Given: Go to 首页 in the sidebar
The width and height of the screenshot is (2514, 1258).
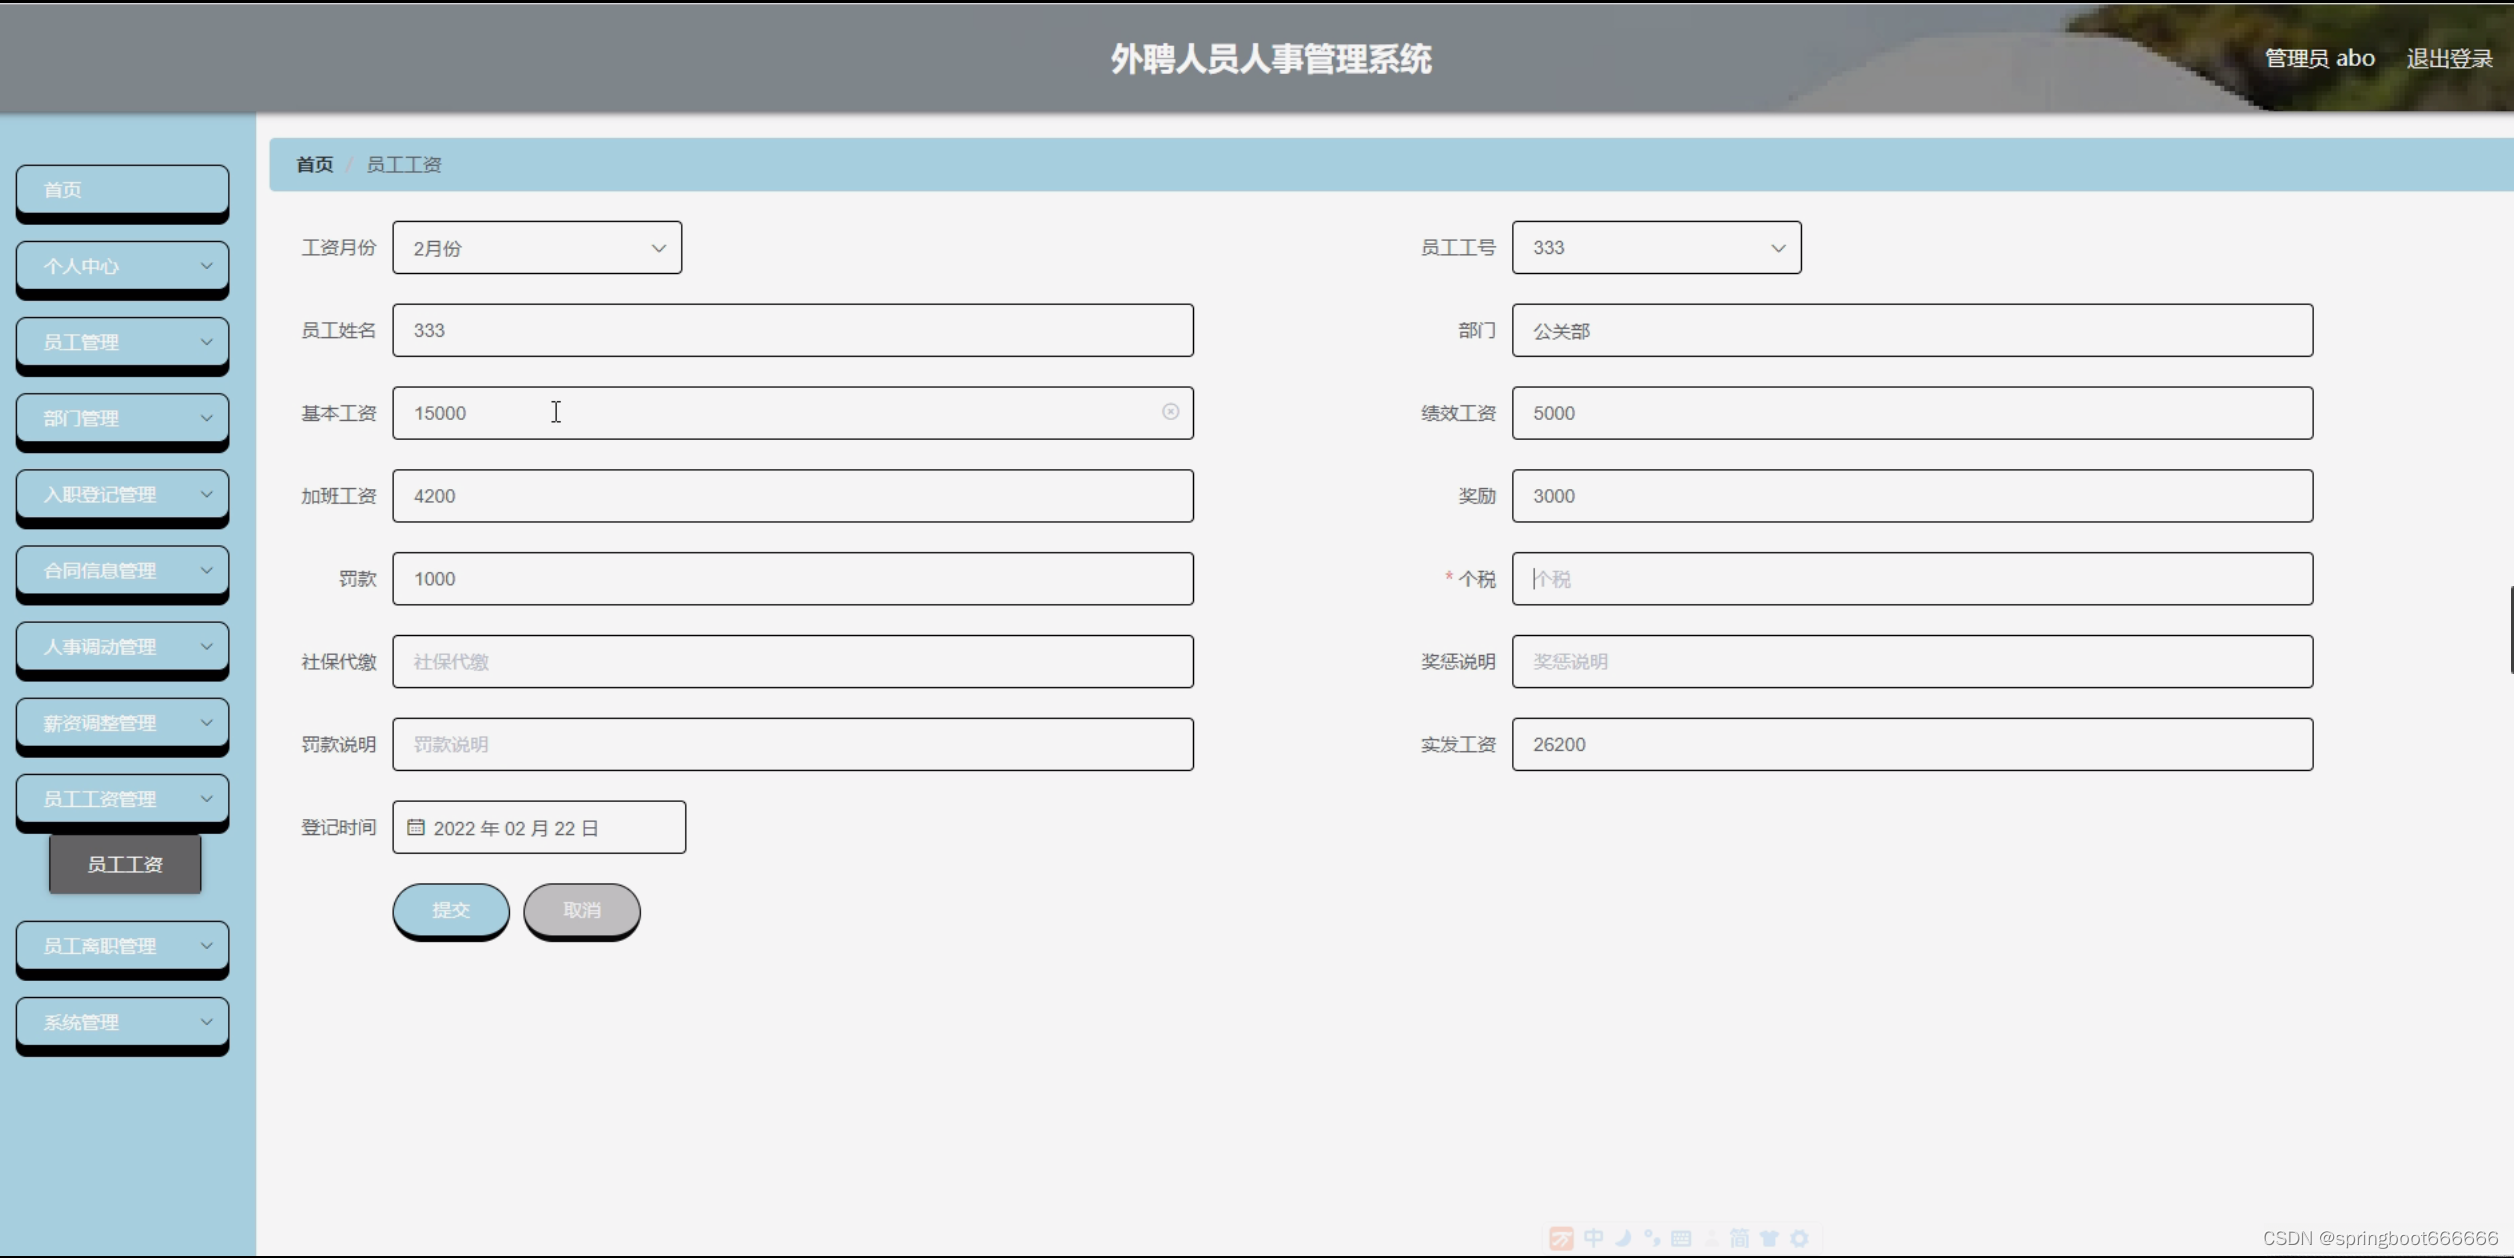Looking at the screenshot, I should [x=122, y=190].
